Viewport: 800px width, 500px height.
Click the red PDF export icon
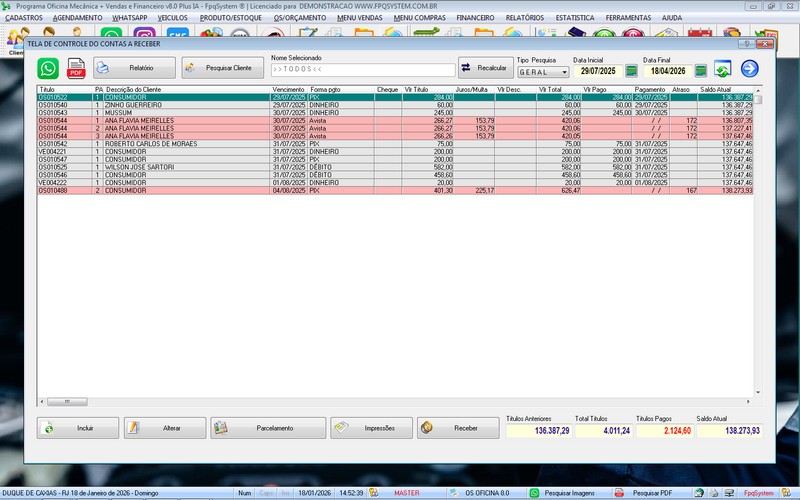(x=76, y=68)
